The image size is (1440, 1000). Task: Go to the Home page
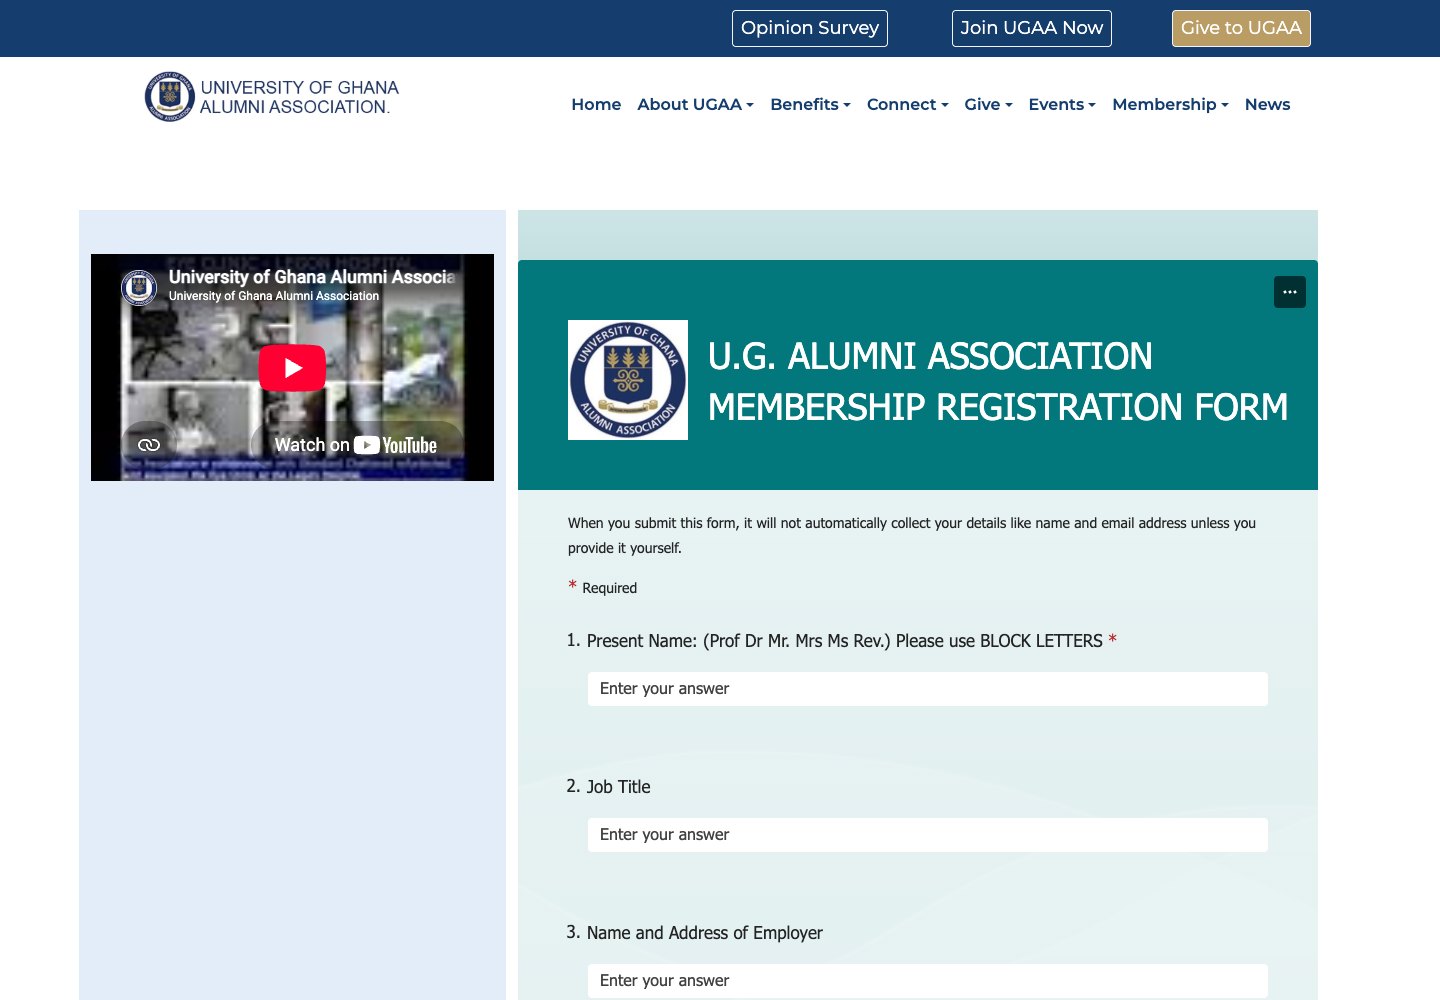coord(596,104)
